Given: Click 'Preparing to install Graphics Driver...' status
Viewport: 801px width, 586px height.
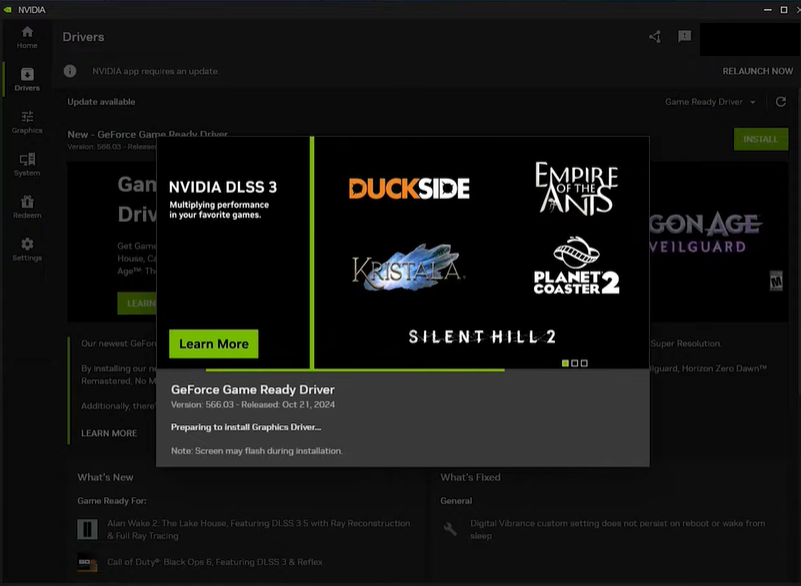Looking at the screenshot, I should [x=246, y=427].
